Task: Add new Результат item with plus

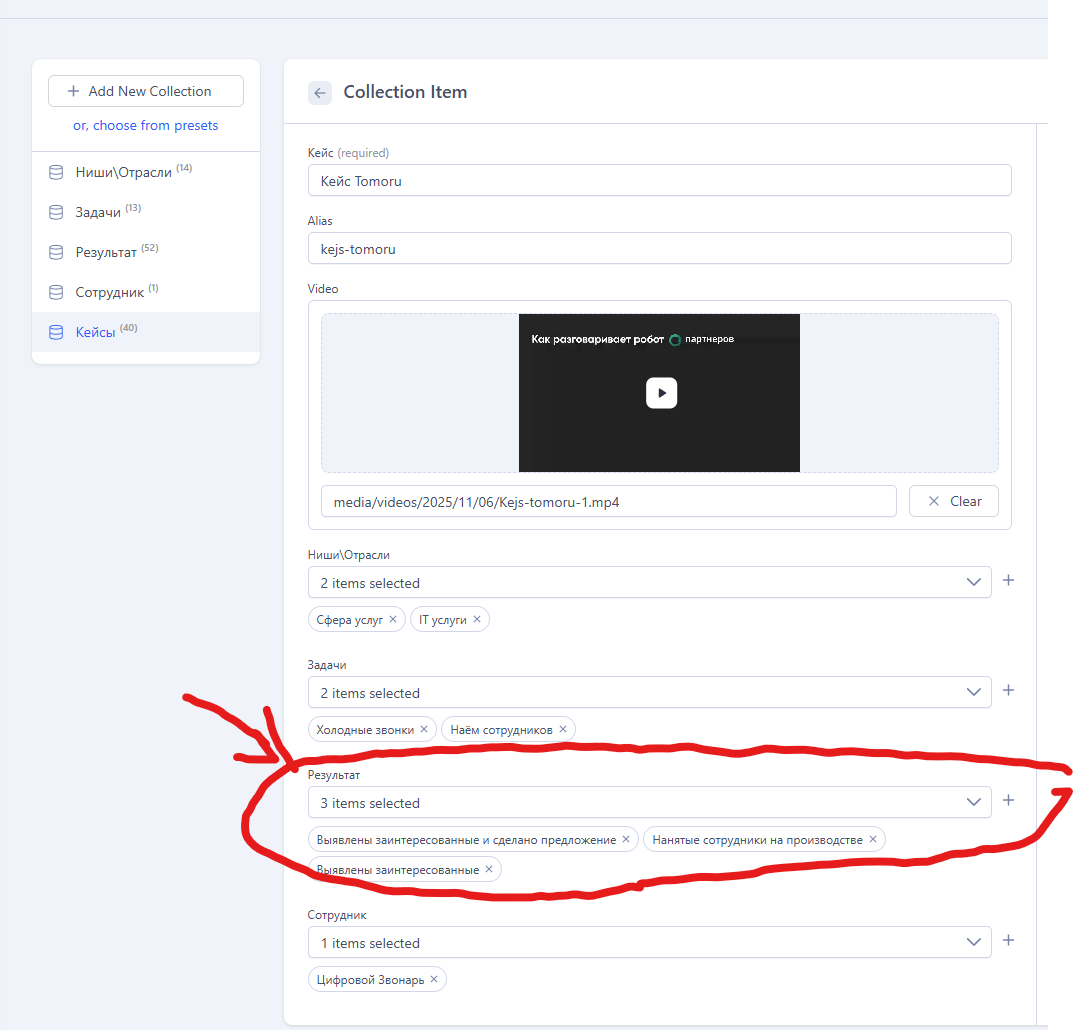Action: [x=1008, y=801]
